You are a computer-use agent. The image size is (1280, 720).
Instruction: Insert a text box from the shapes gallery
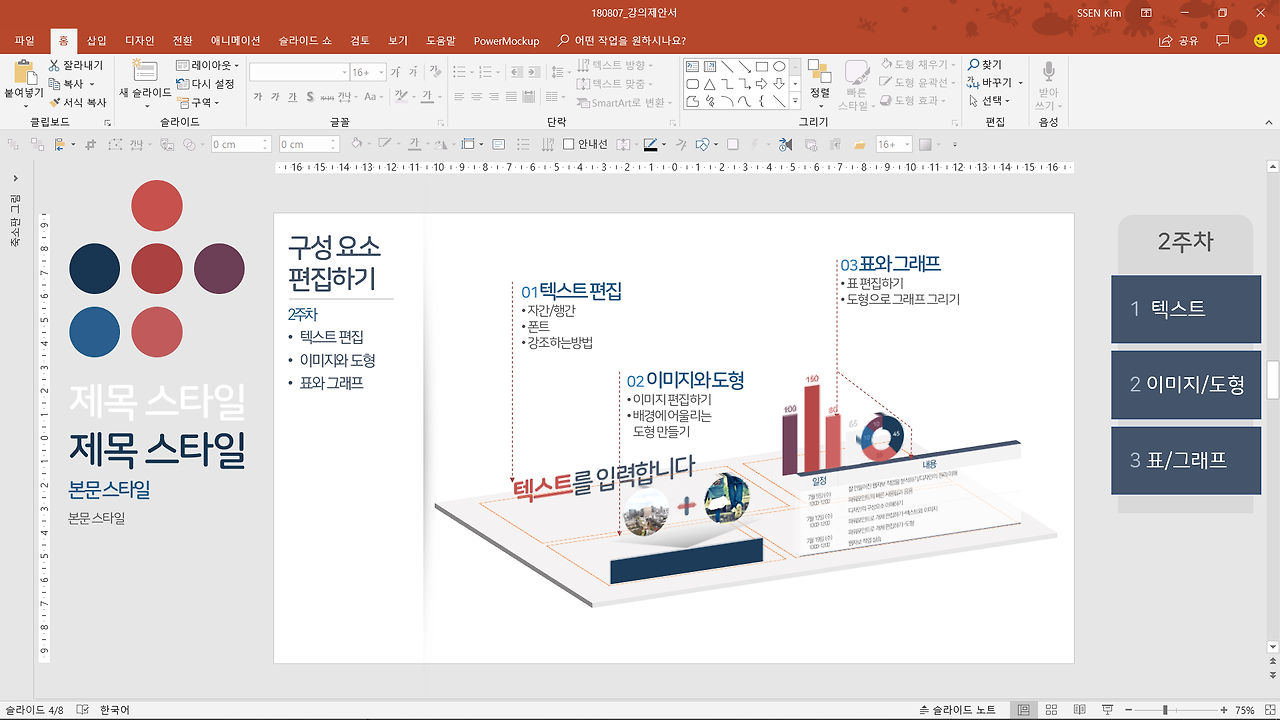[692, 67]
